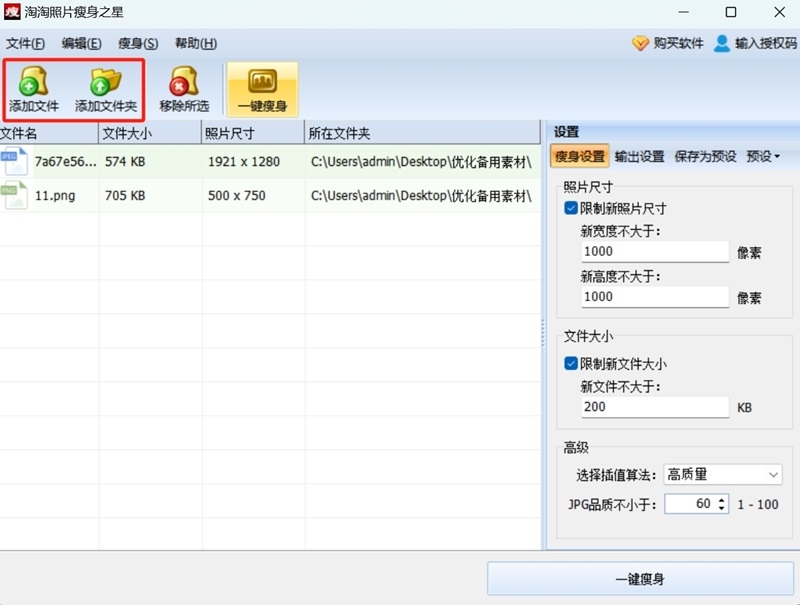Open the 帮助(H) menu

click(x=196, y=43)
